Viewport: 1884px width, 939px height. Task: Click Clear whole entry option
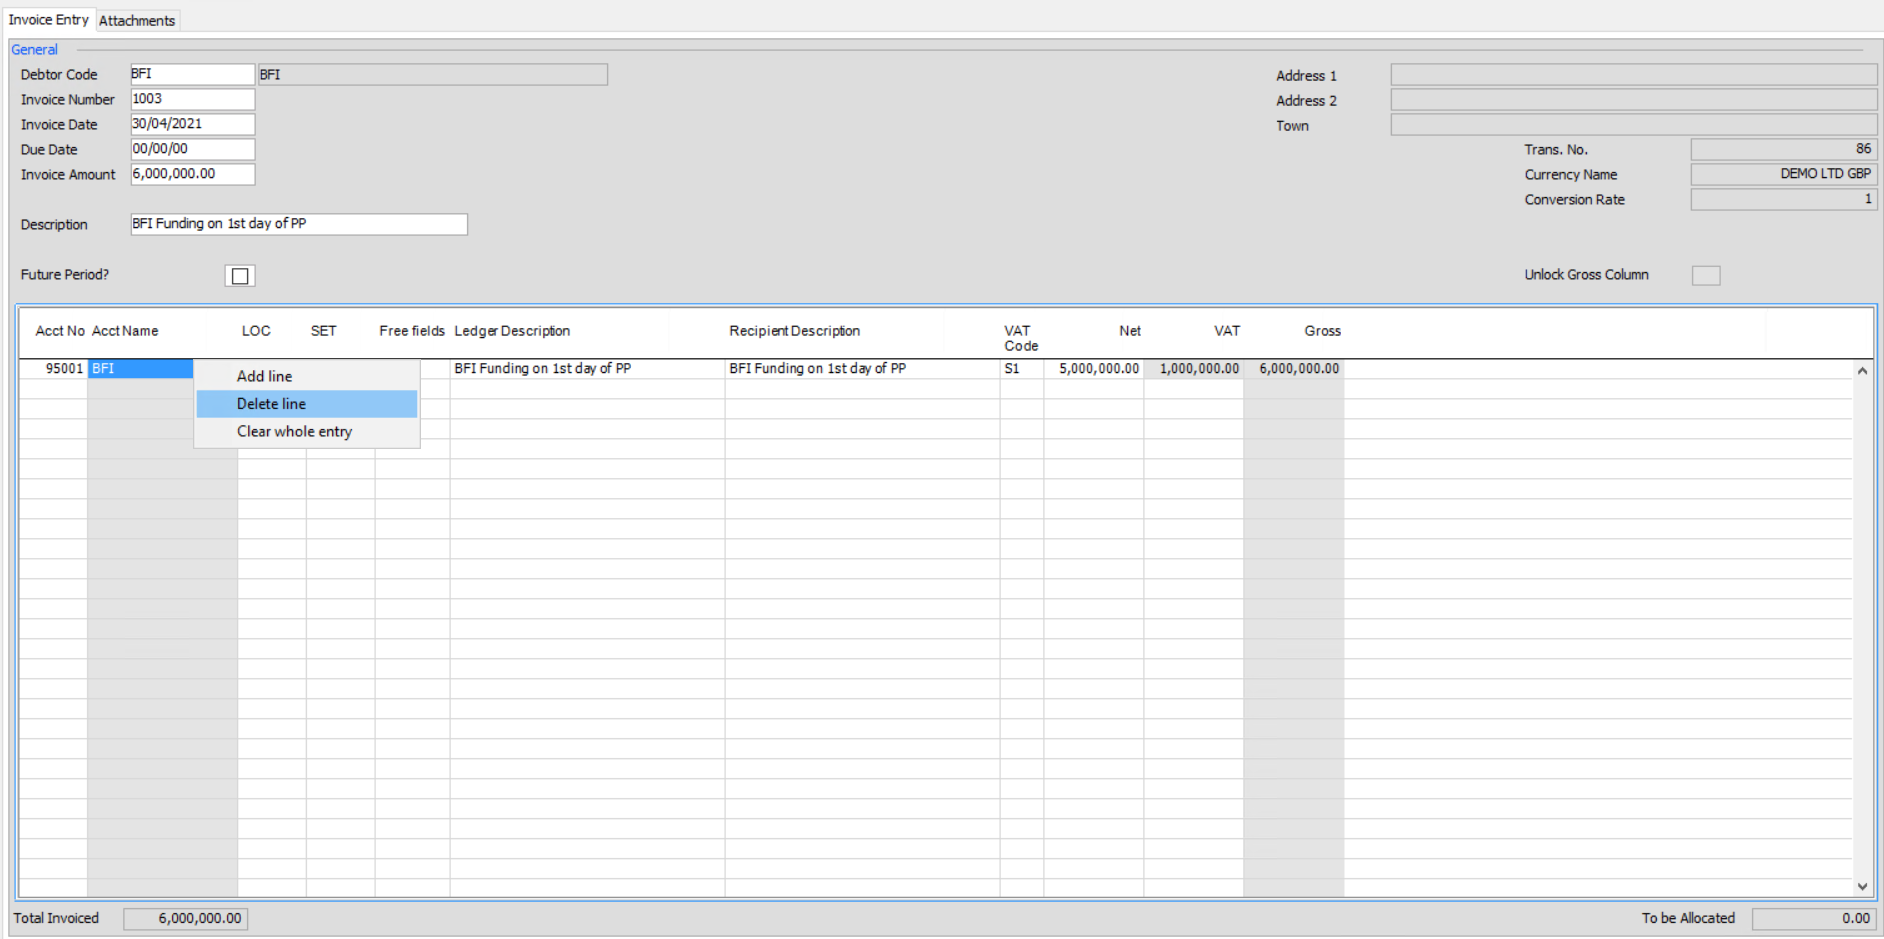293,431
